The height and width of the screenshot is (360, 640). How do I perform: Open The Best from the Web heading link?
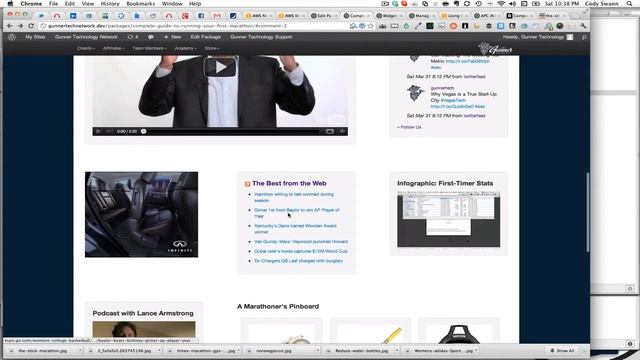(289, 184)
